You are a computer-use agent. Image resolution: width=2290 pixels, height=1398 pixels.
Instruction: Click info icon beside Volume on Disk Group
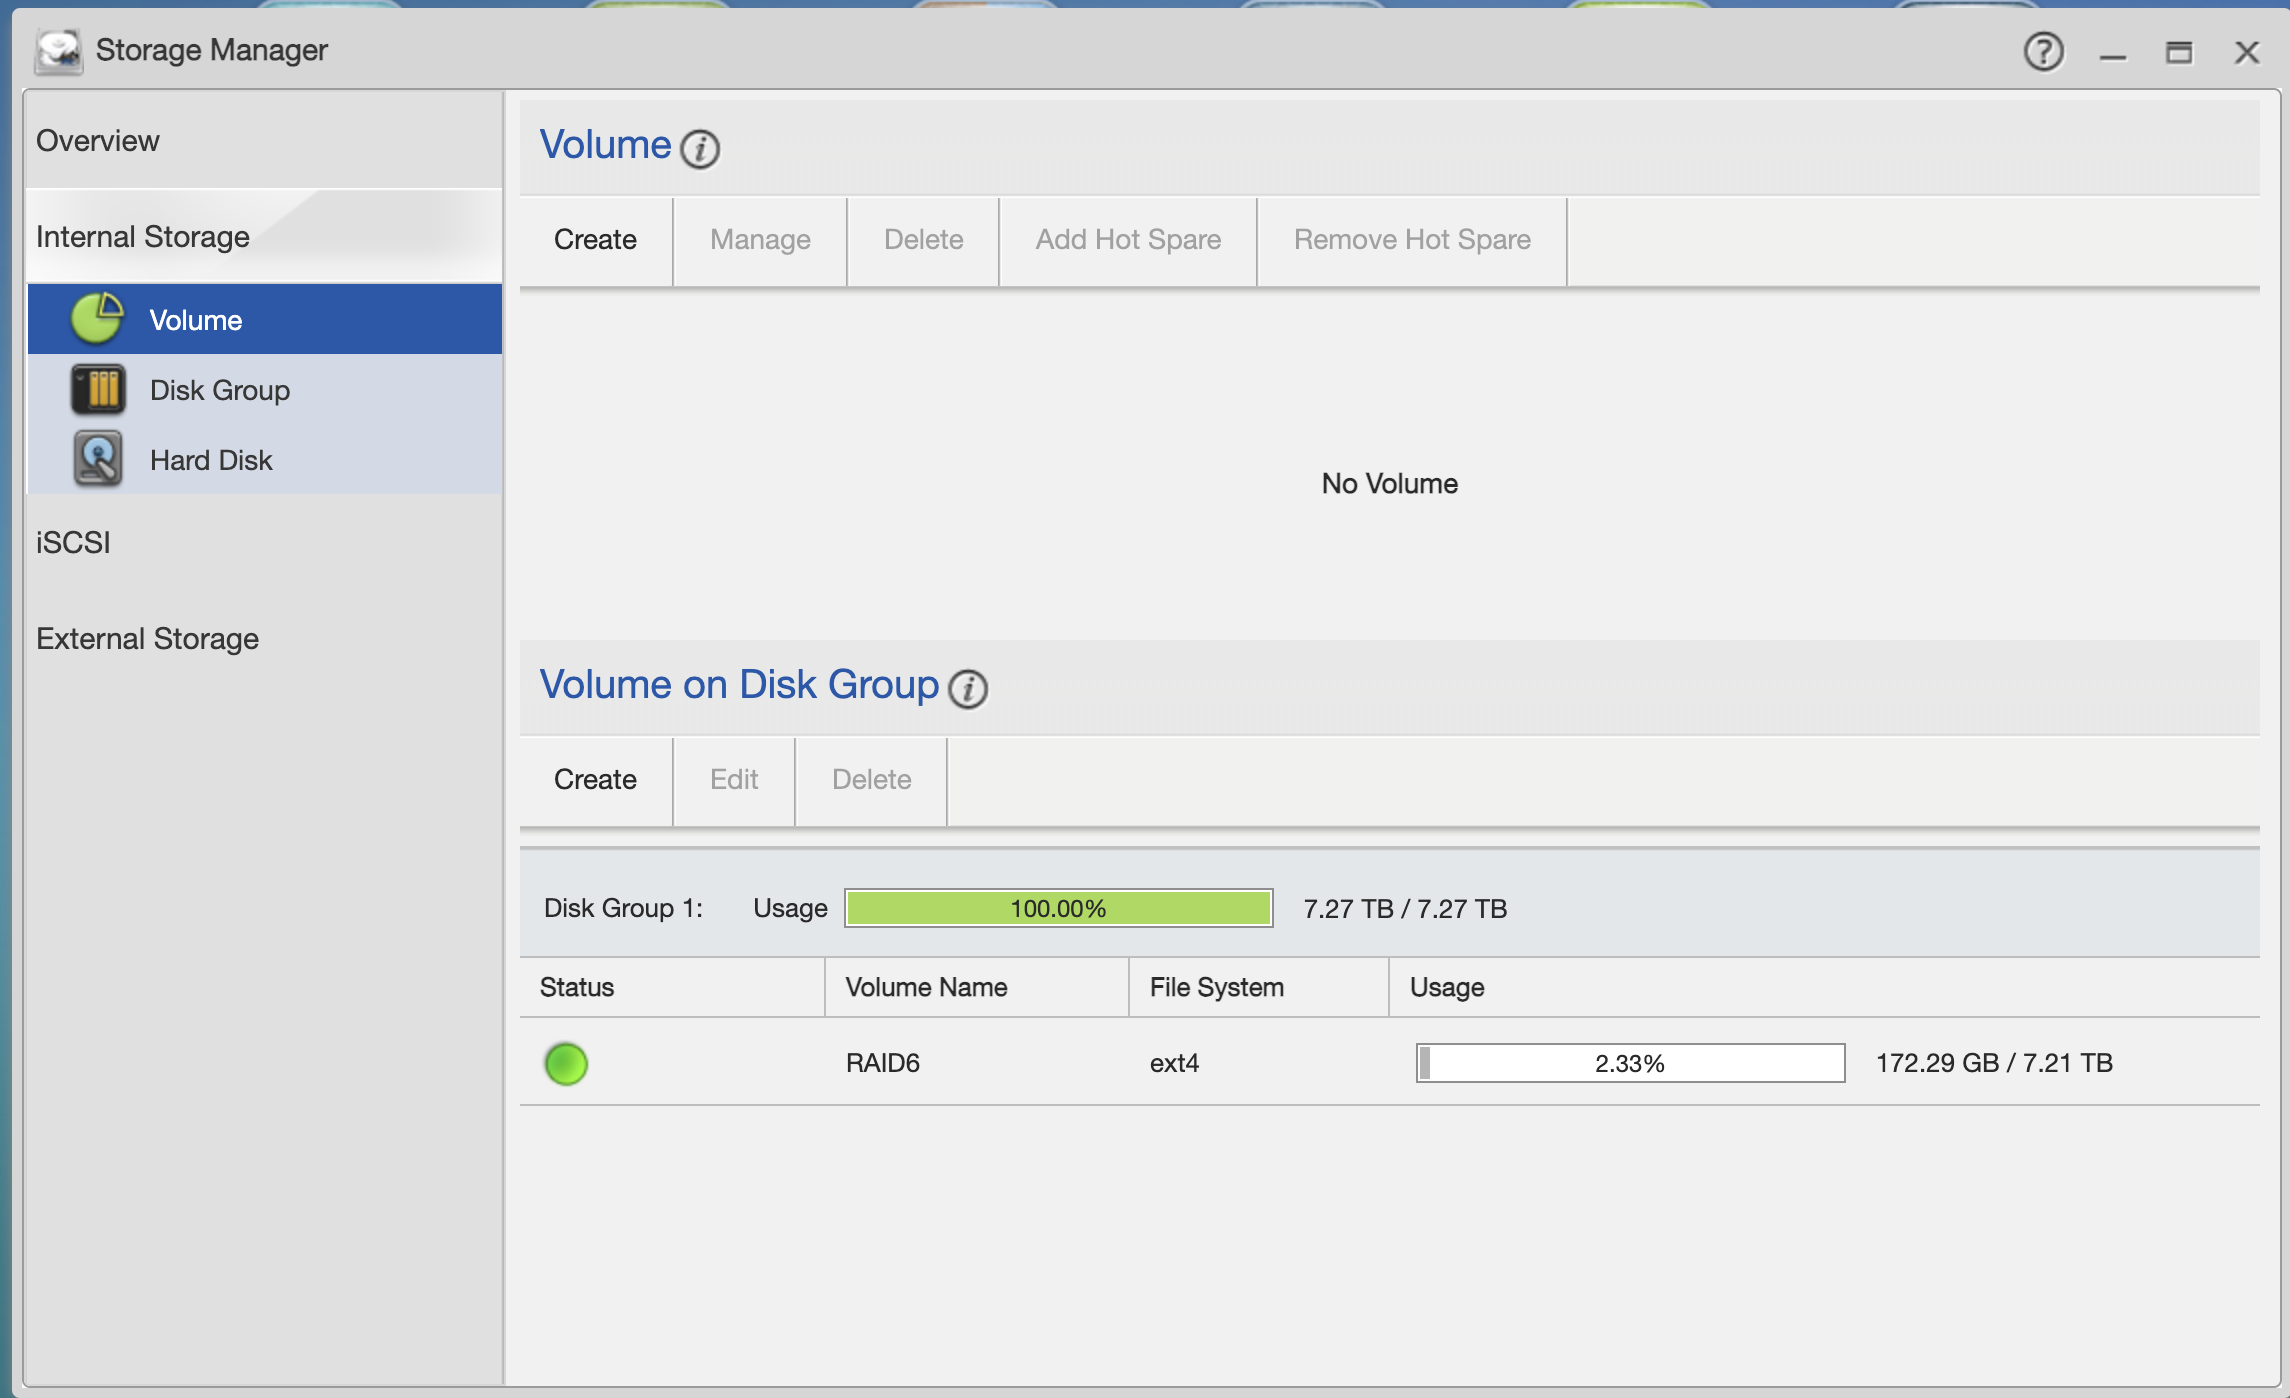pyautogui.click(x=967, y=689)
